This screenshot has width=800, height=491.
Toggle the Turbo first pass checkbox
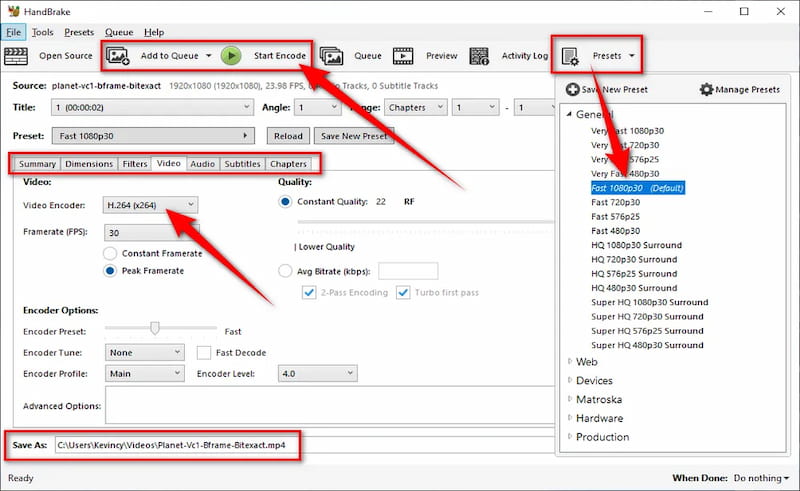click(x=403, y=292)
